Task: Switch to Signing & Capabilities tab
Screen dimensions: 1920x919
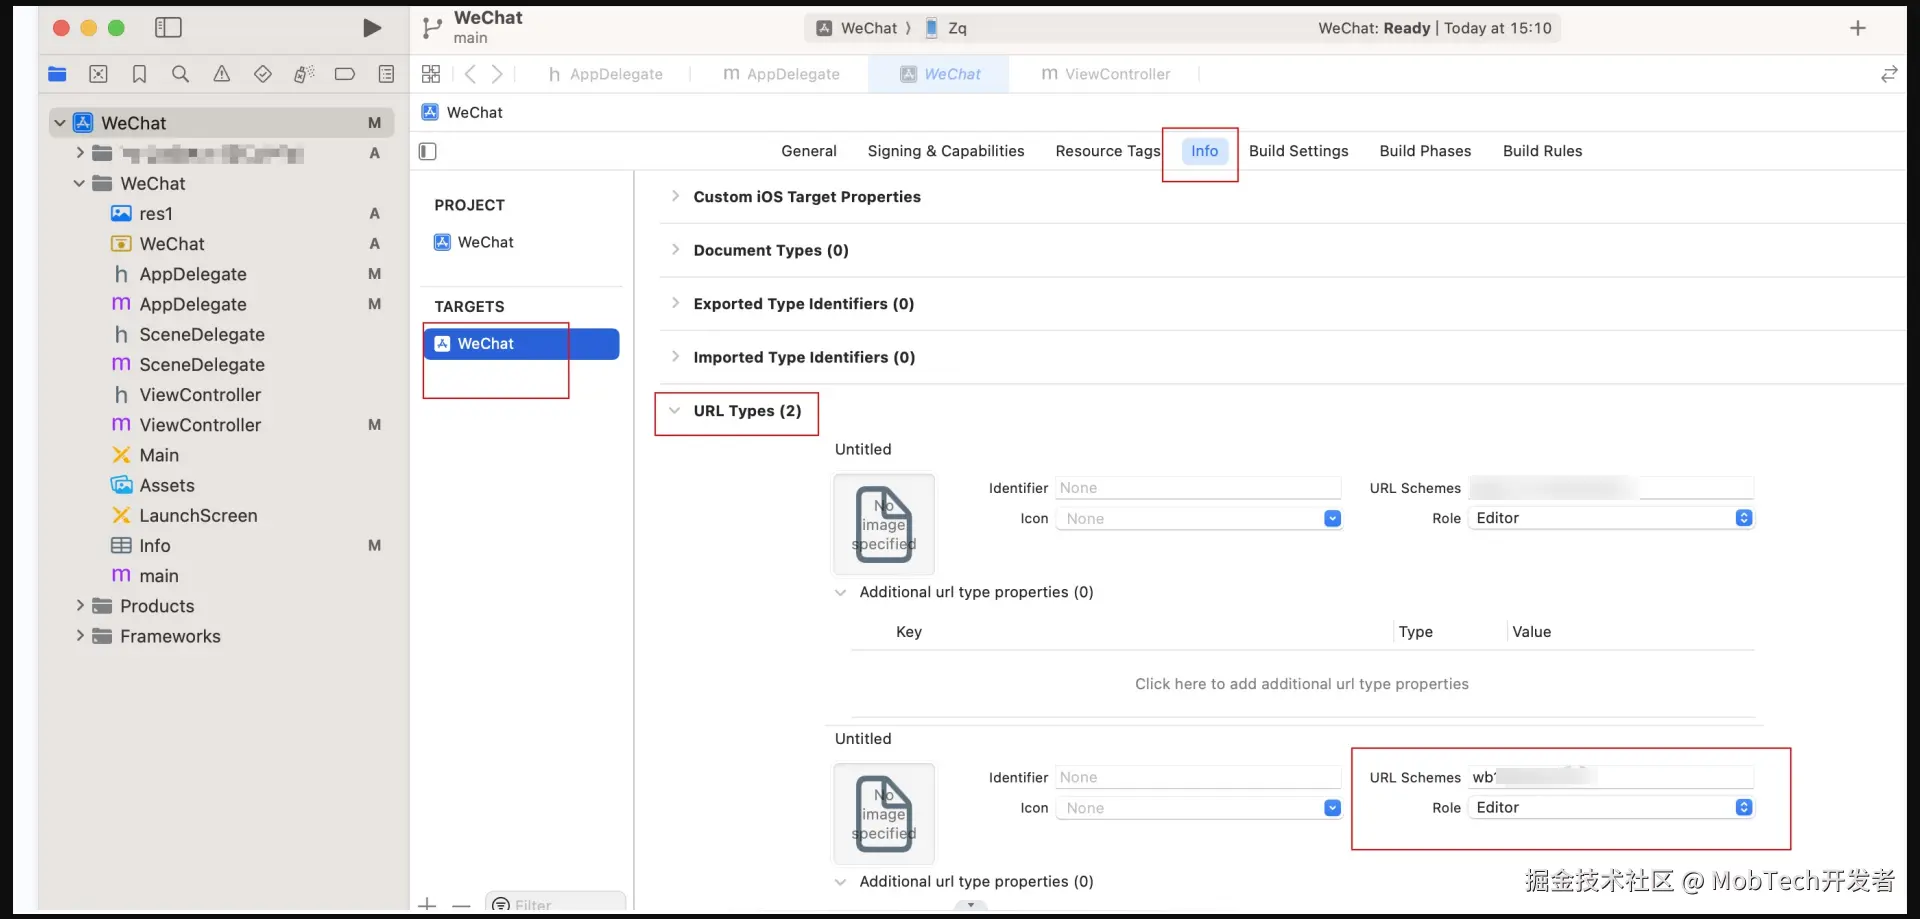Action: coord(946,151)
